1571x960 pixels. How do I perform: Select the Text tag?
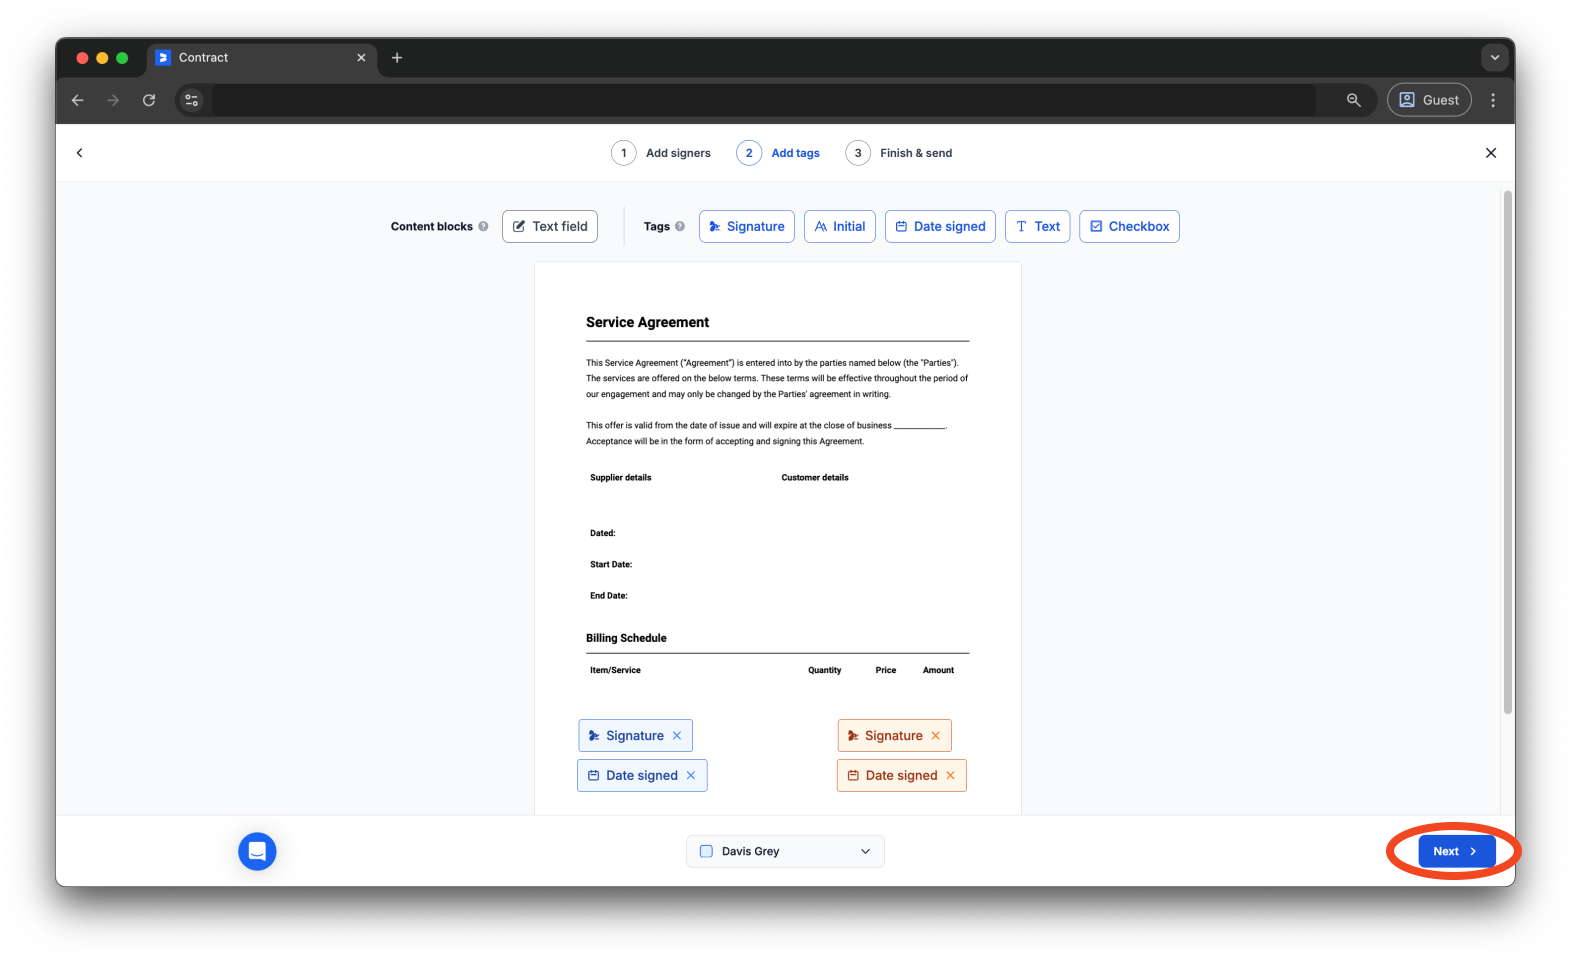pyautogui.click(x=1038, y=227)
